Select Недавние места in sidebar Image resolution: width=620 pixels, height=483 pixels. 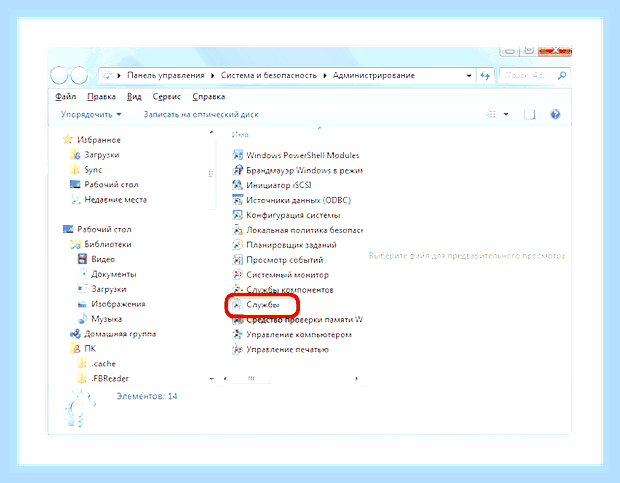click(115, 200)
